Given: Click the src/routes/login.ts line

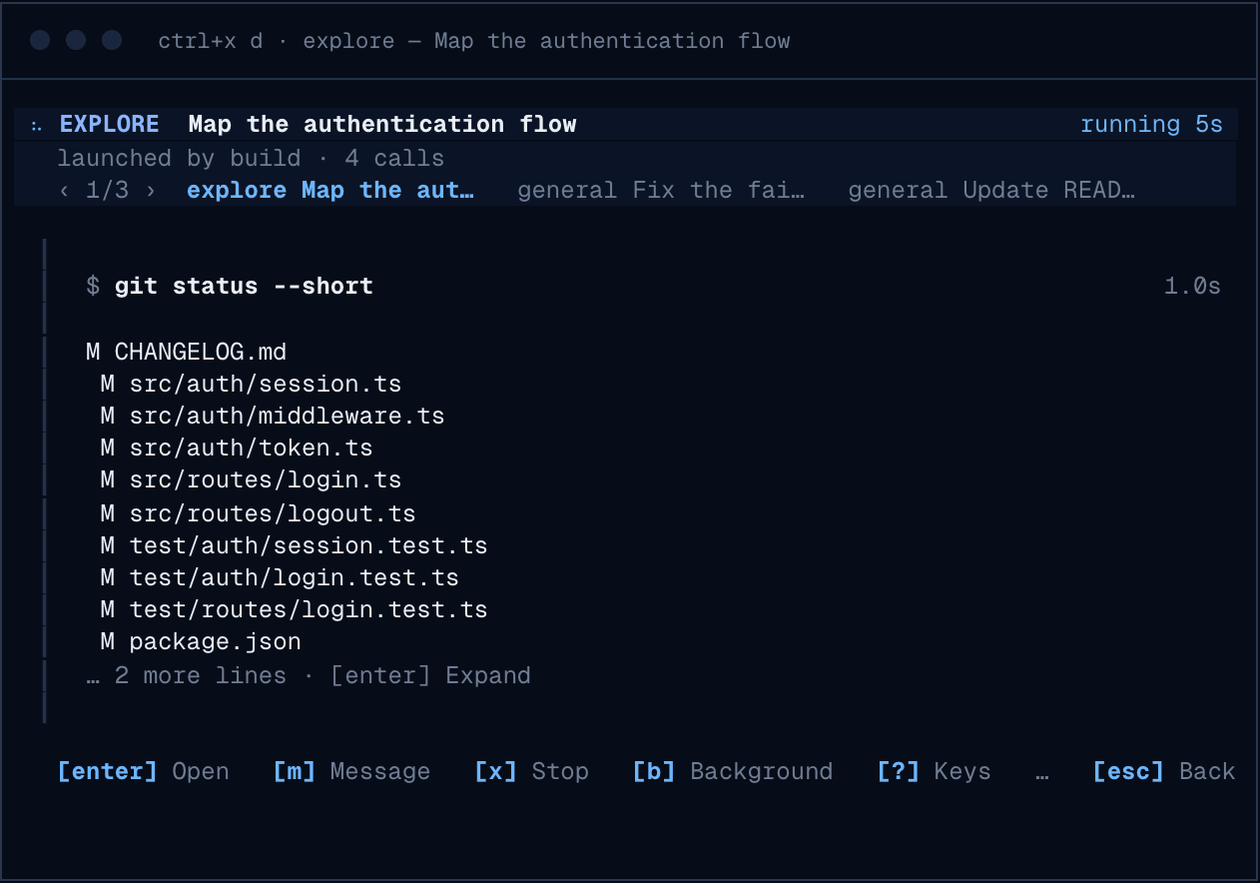Looking at the screenshot, I should point(250,480).
